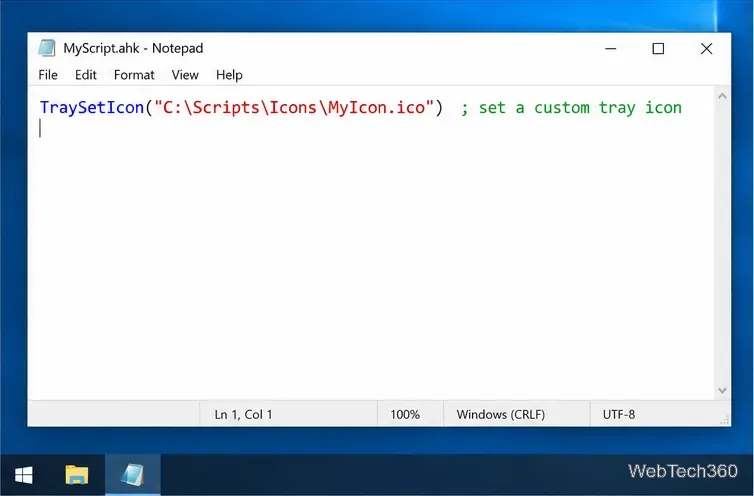Close the MyScript.ahk Notepad window
Screen dimensions: 754x496
[x=706, y=49]
